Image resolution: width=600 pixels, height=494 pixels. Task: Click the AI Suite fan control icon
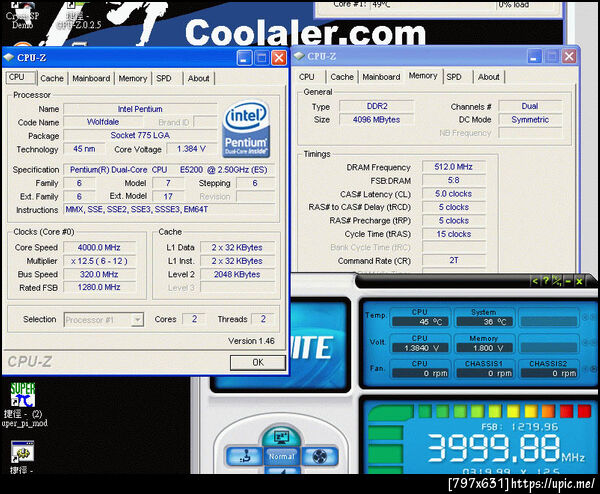pyautogui.click(x=320, y=457)
